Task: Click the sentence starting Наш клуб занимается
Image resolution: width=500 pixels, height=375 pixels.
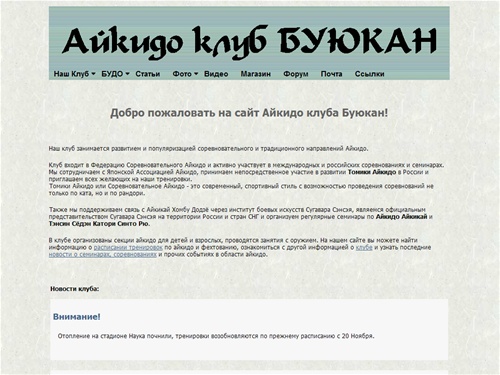Action: click(x=209, y=149)
